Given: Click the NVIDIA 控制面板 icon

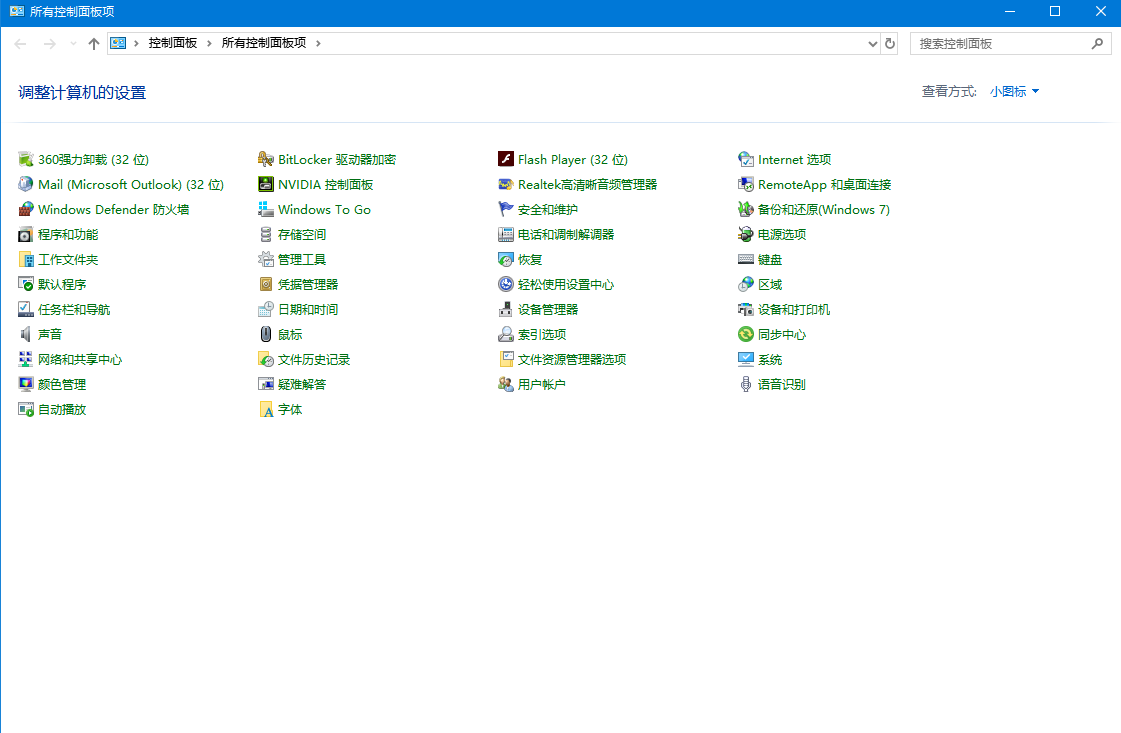Looking at the screenshot, I should 266,184.
